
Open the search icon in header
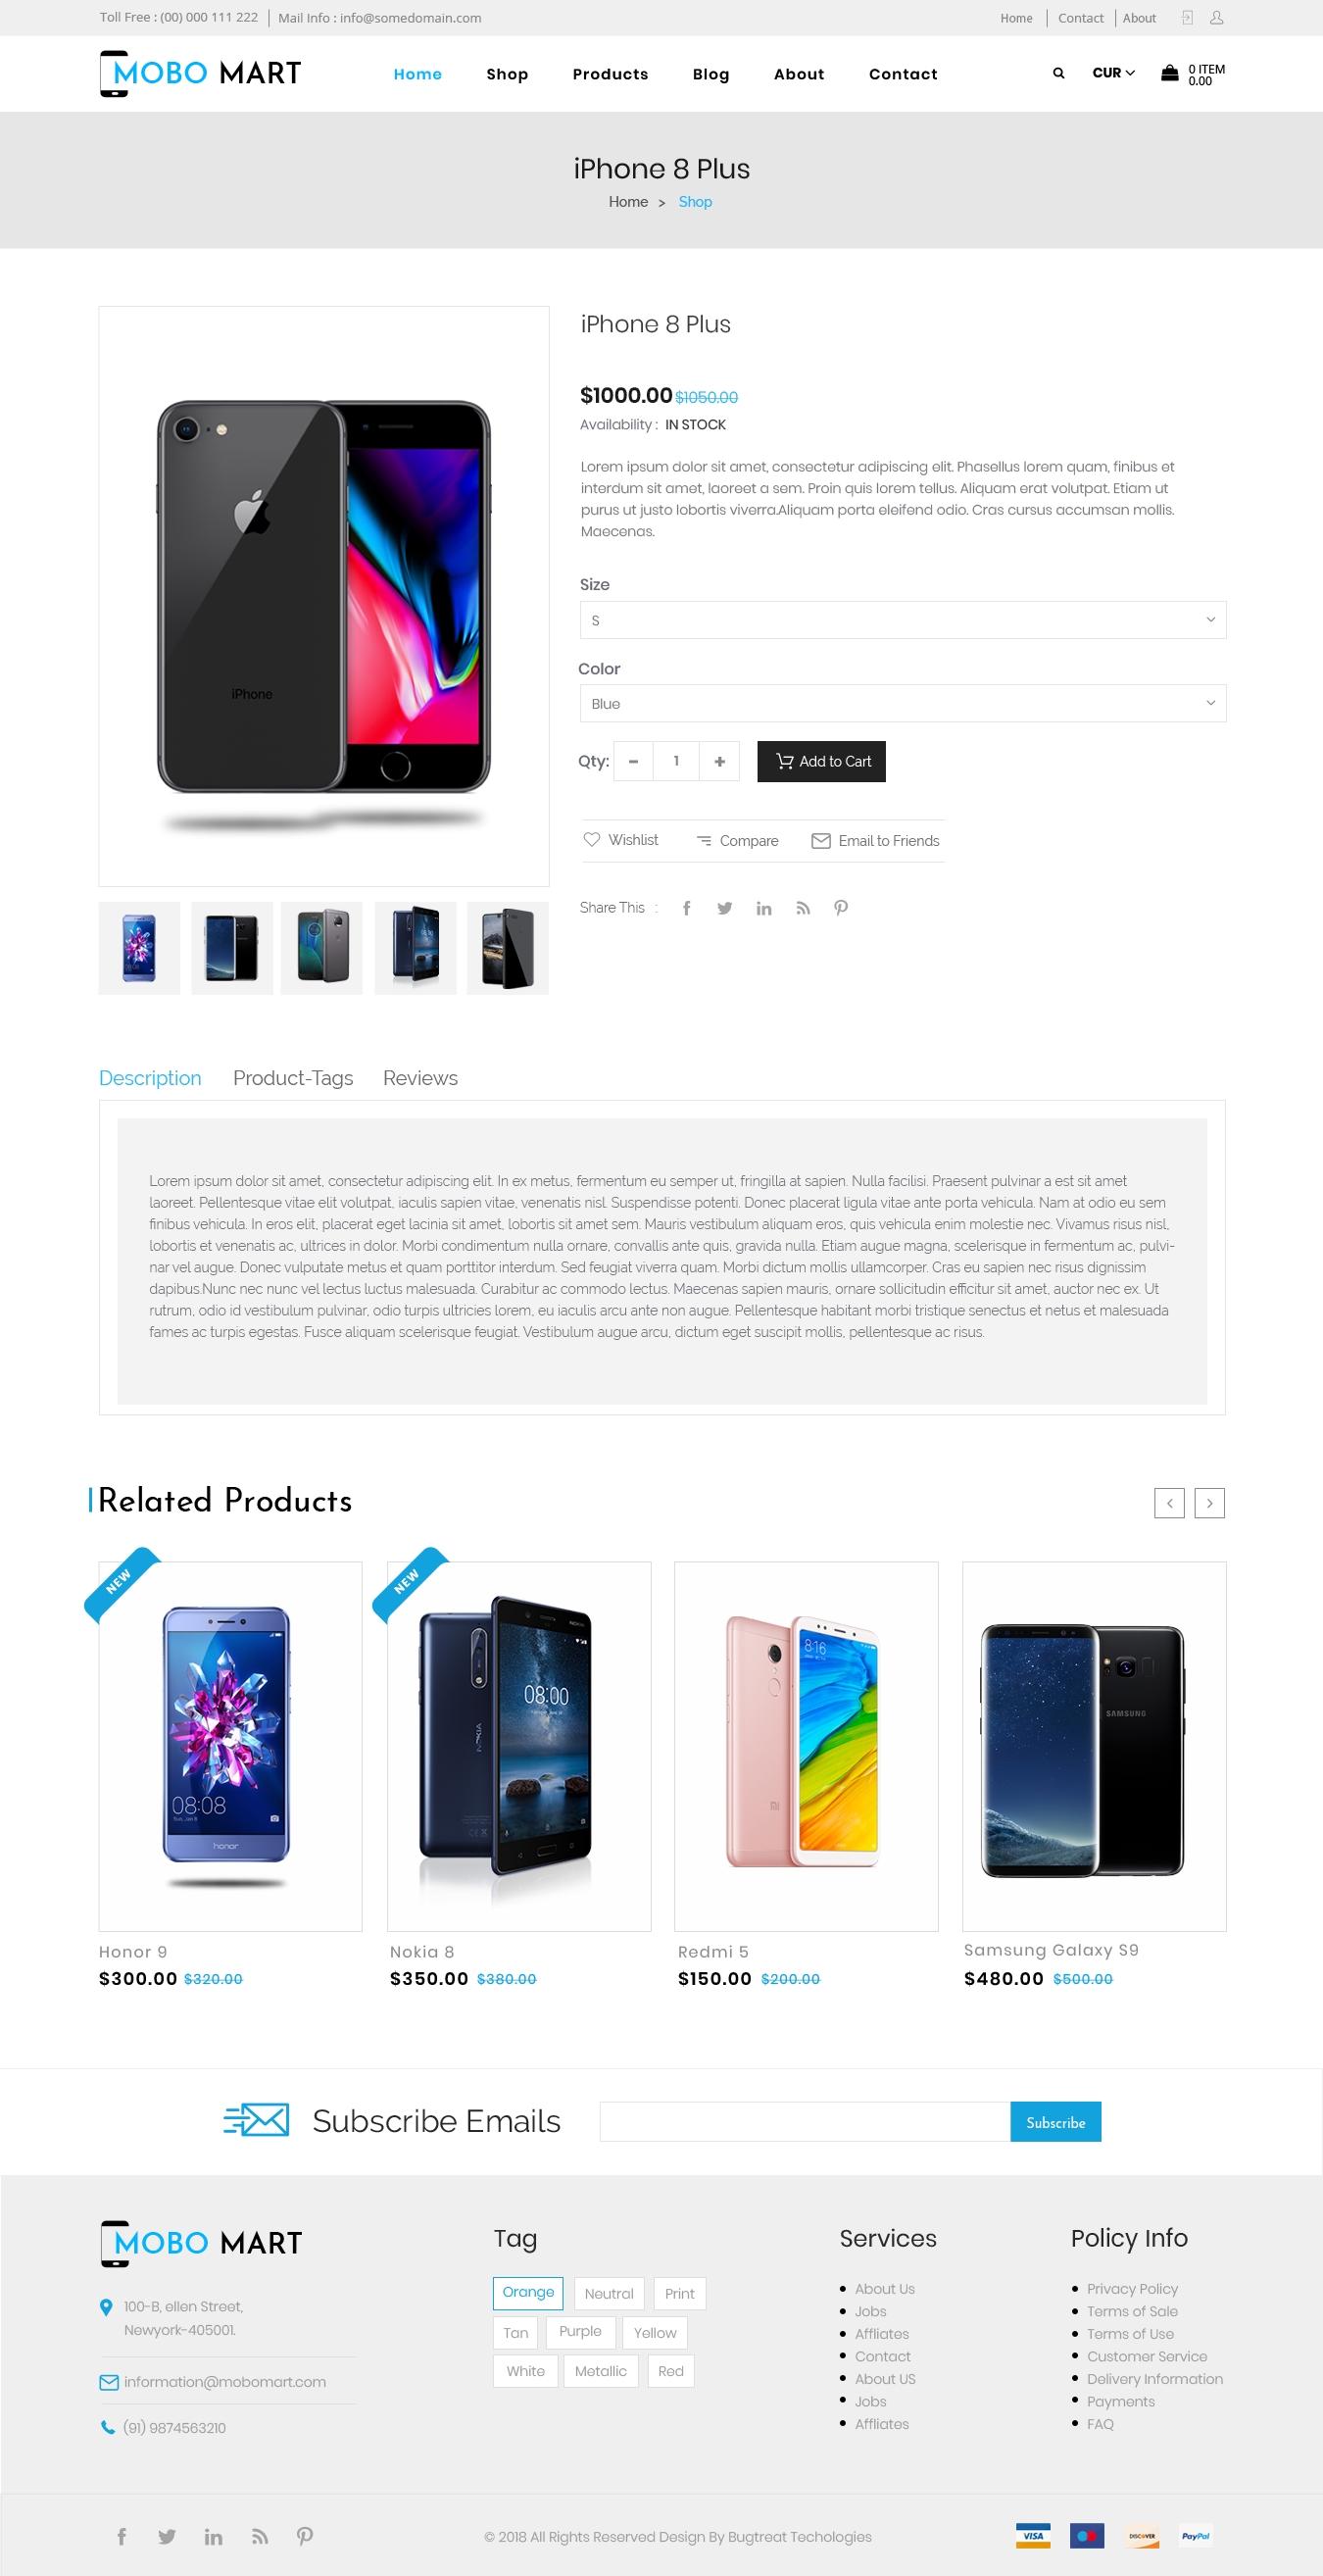pyautogui.click(x=1058, y=73)
